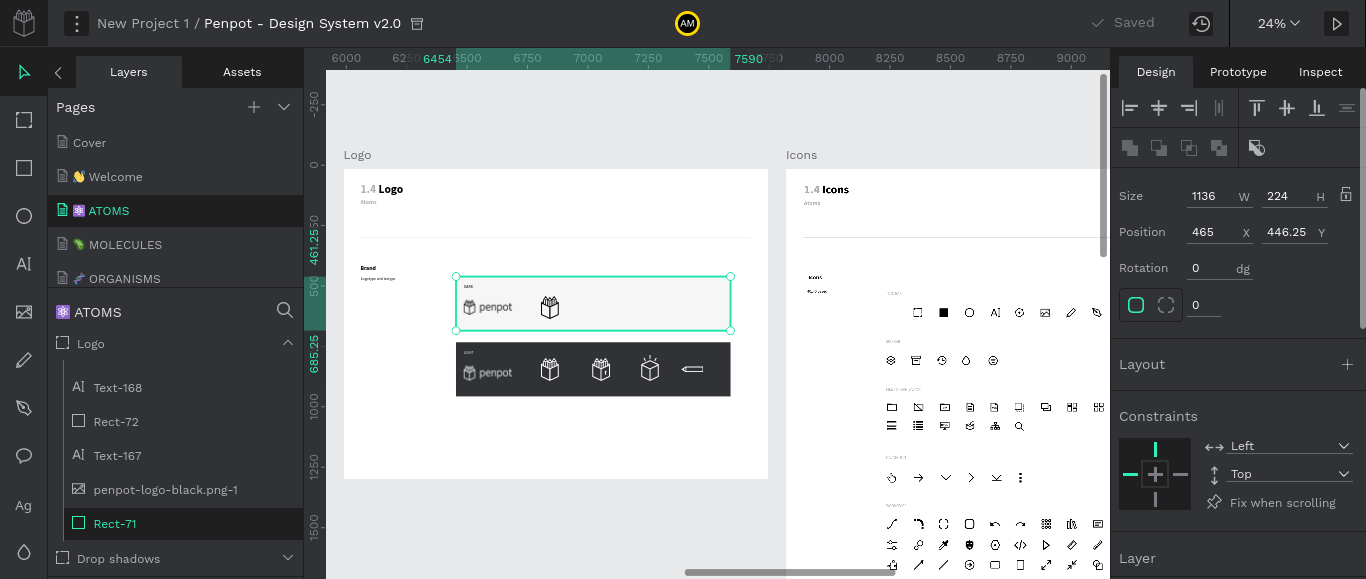Select the Path pen tool
The width and height of the screenshot is (1366, 579).
(x=24, y=408)
